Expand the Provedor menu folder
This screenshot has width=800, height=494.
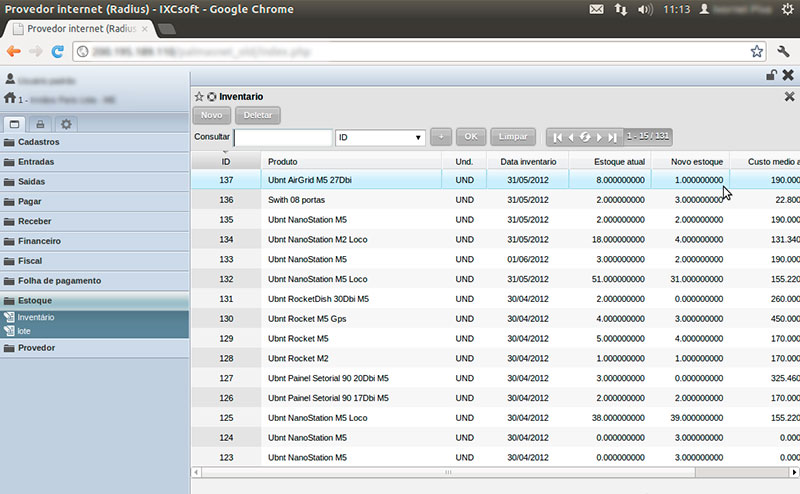pyautogui.click(x=94, y=348)
